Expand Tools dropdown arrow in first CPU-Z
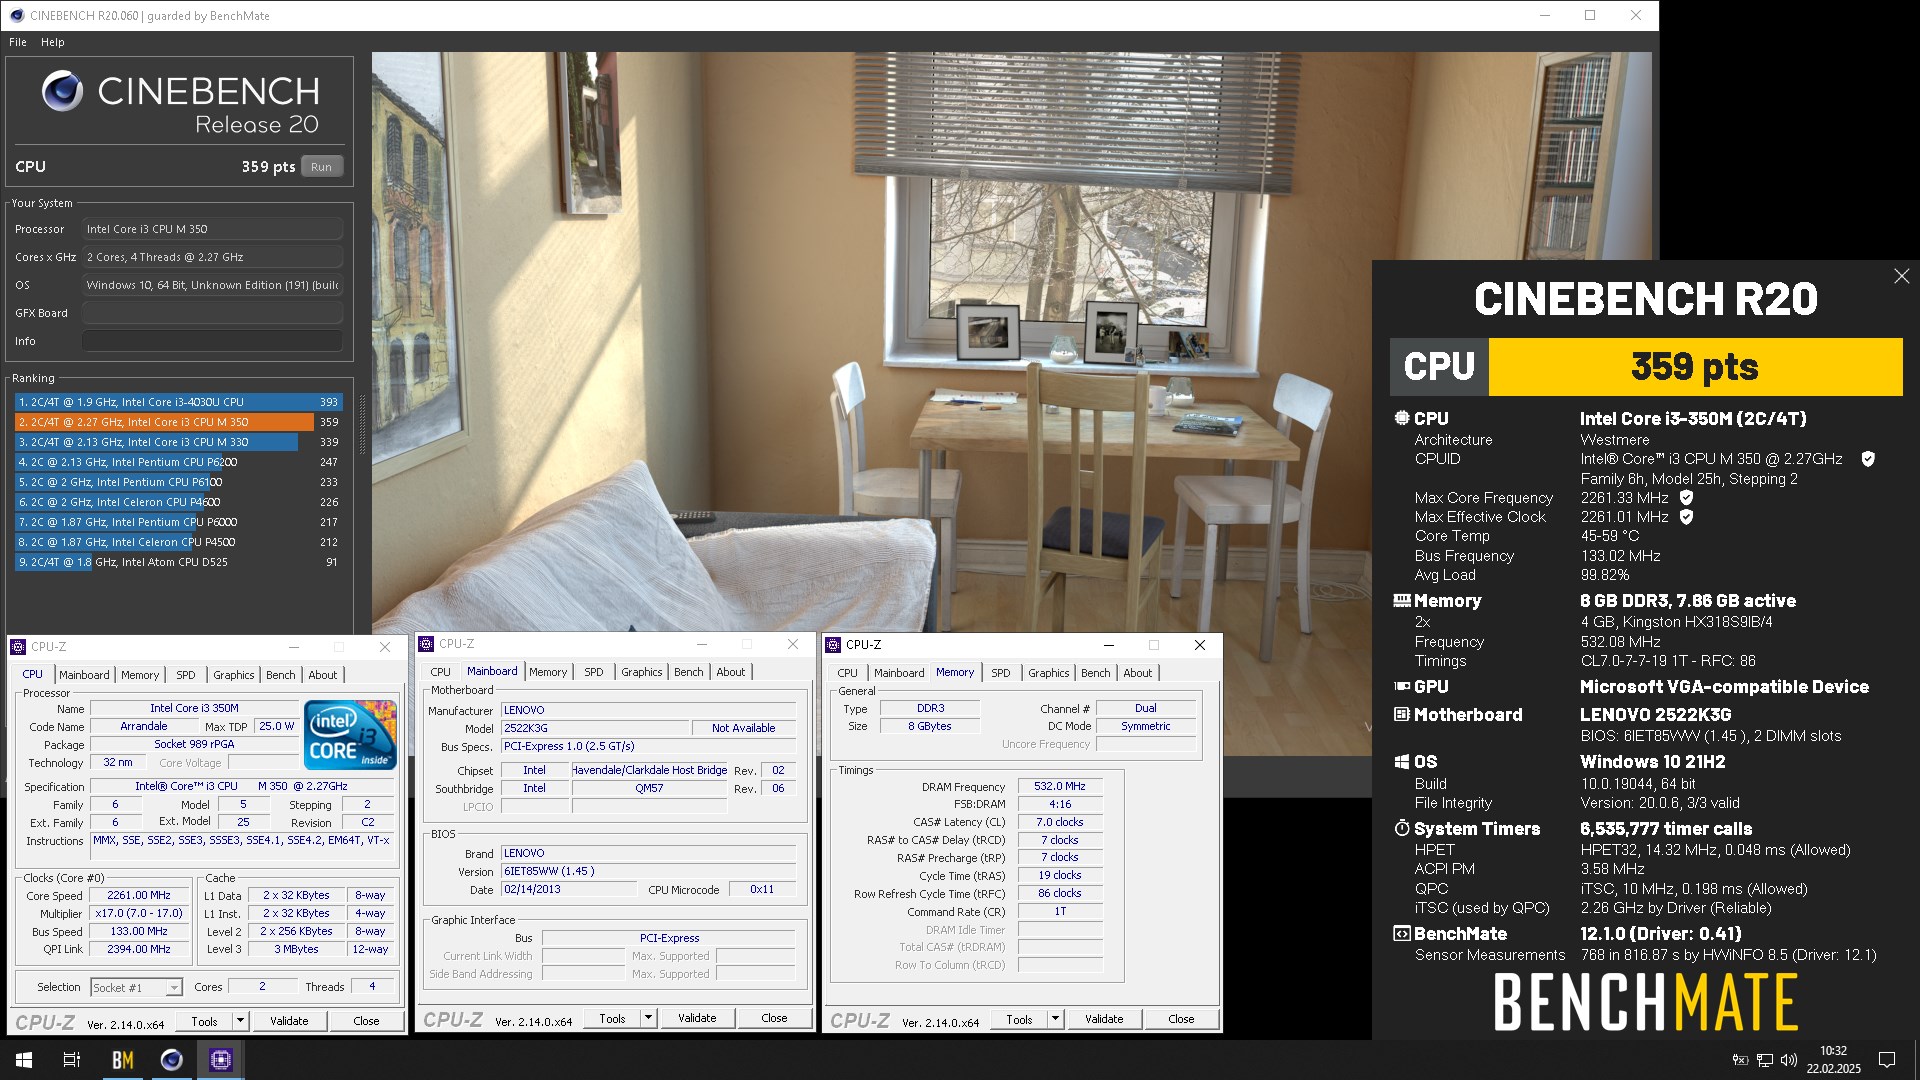 pos(240,1021)
